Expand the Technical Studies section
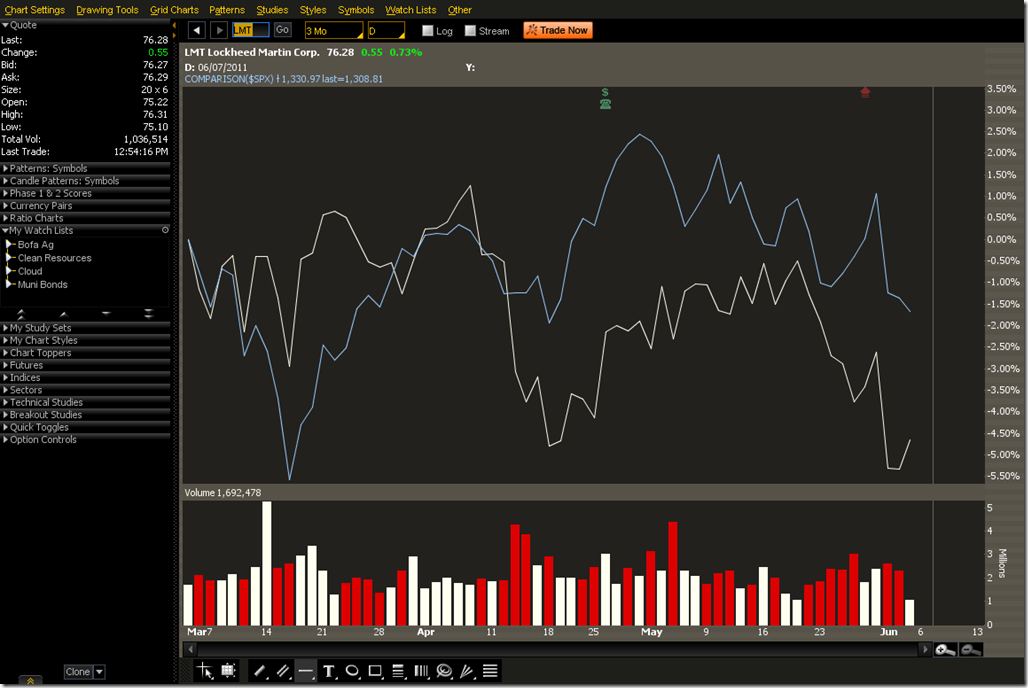Image resolution: width=1028 pixels, height=688 pixels. (x=85, y=403)
